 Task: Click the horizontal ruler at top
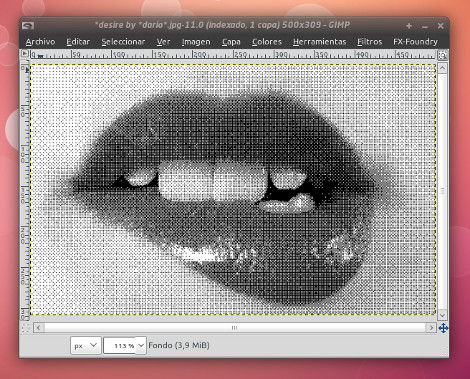tap(233, 55)
